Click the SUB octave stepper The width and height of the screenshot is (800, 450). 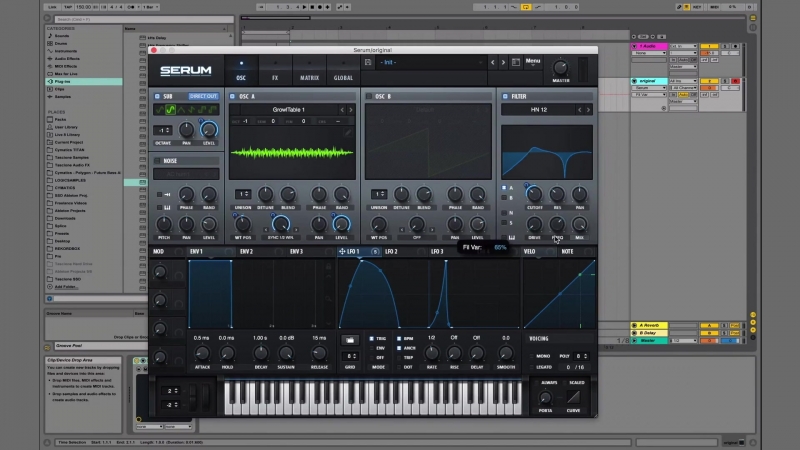pos(164,130)
